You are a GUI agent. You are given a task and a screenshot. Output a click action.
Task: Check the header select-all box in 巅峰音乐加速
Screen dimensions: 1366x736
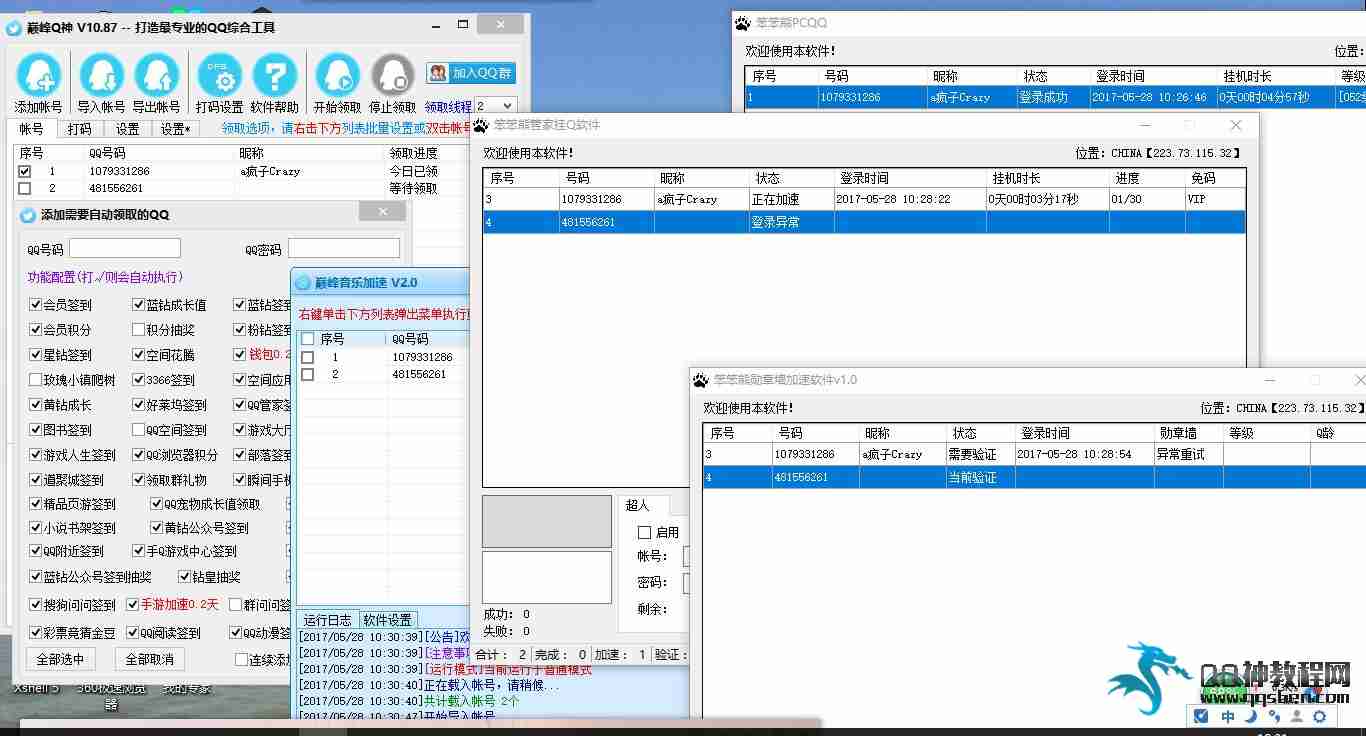point(308,339)
